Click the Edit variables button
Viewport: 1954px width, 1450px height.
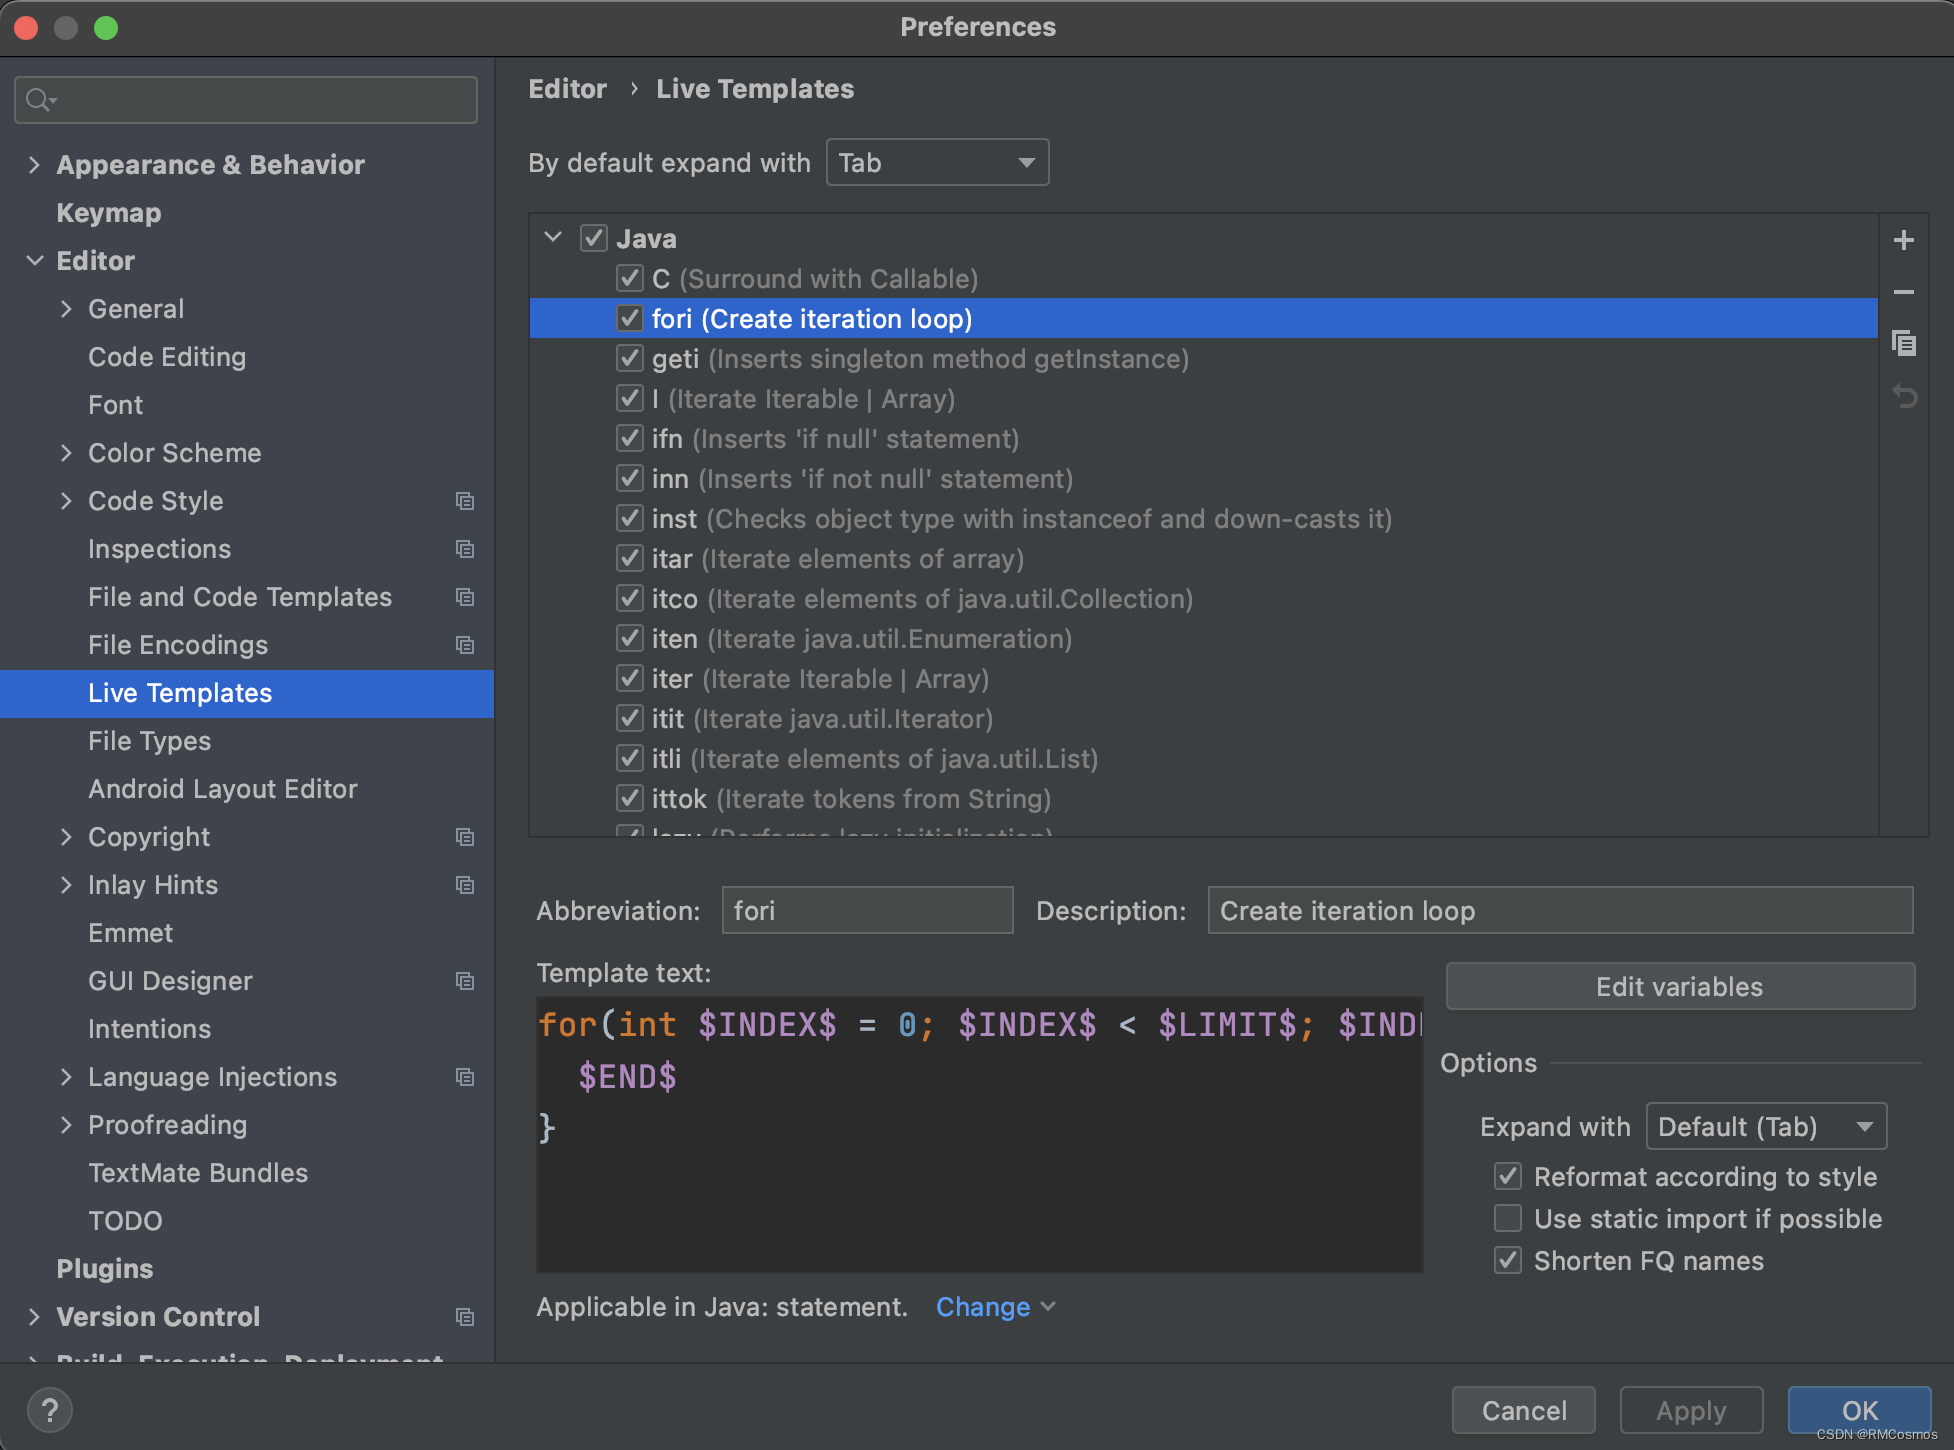tap(1679, 987)
